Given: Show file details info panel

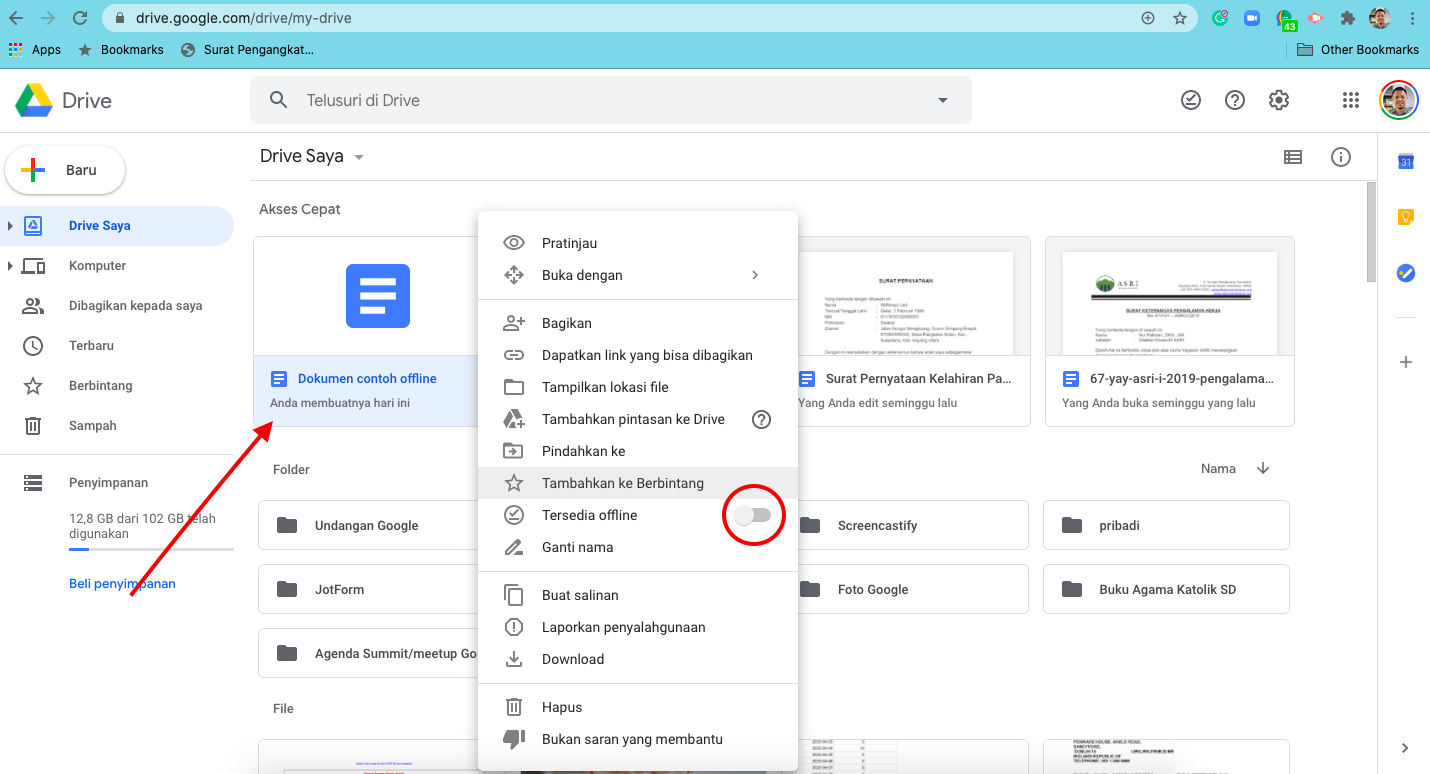Looking at the screenshot, I should tap(1341, 157).
